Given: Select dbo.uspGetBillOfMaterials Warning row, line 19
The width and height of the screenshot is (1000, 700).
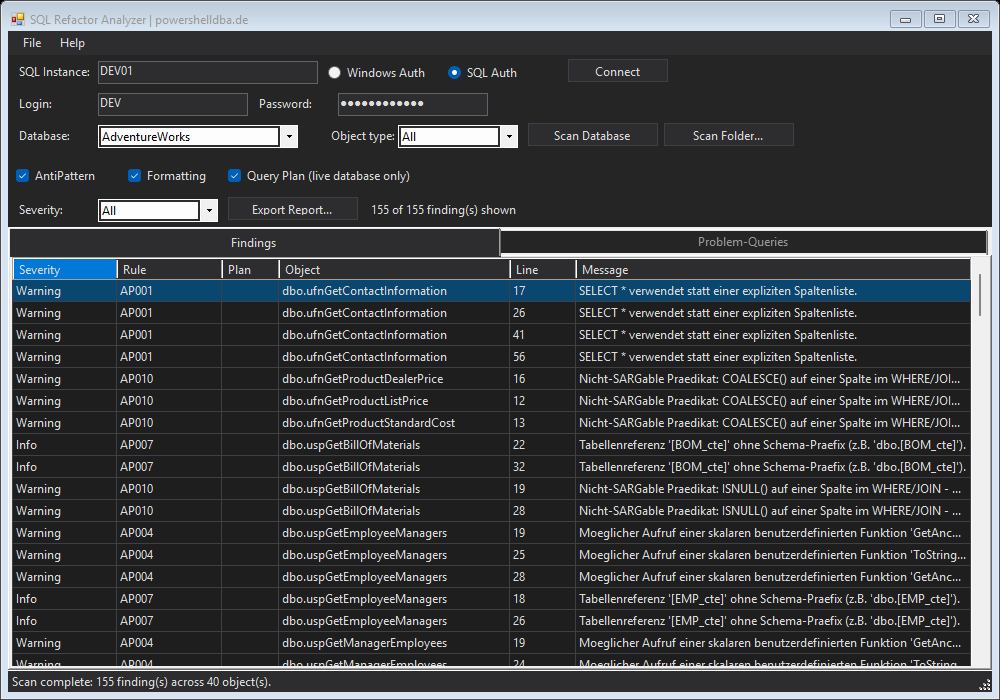Looking at the screenshot, I should point(491,489).
